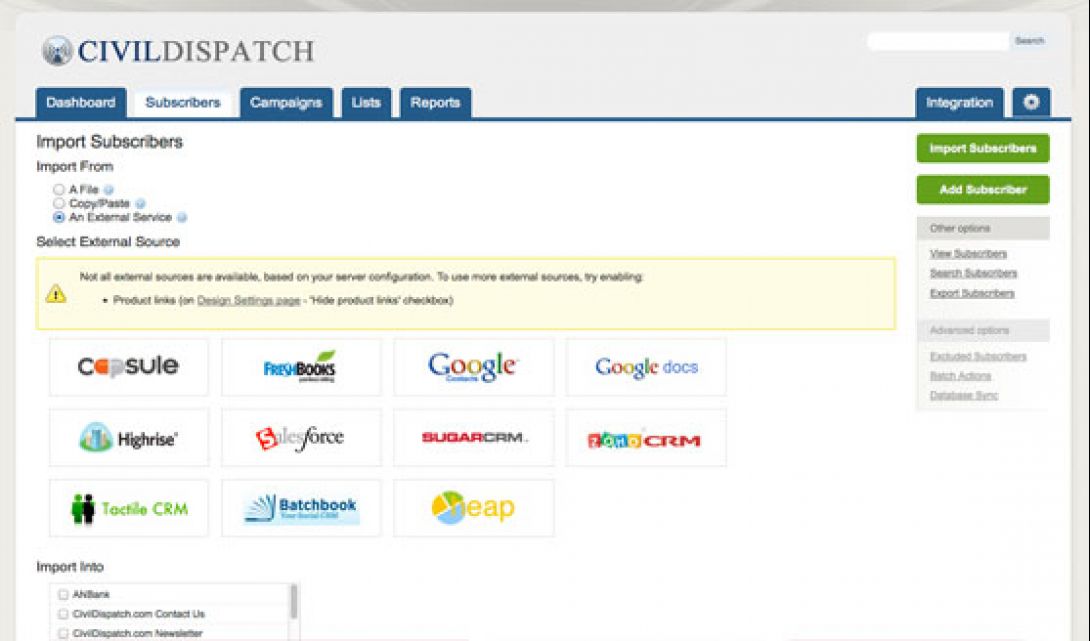Click the Search button
1090x641 pixels.
click(x=1030, y=41)
